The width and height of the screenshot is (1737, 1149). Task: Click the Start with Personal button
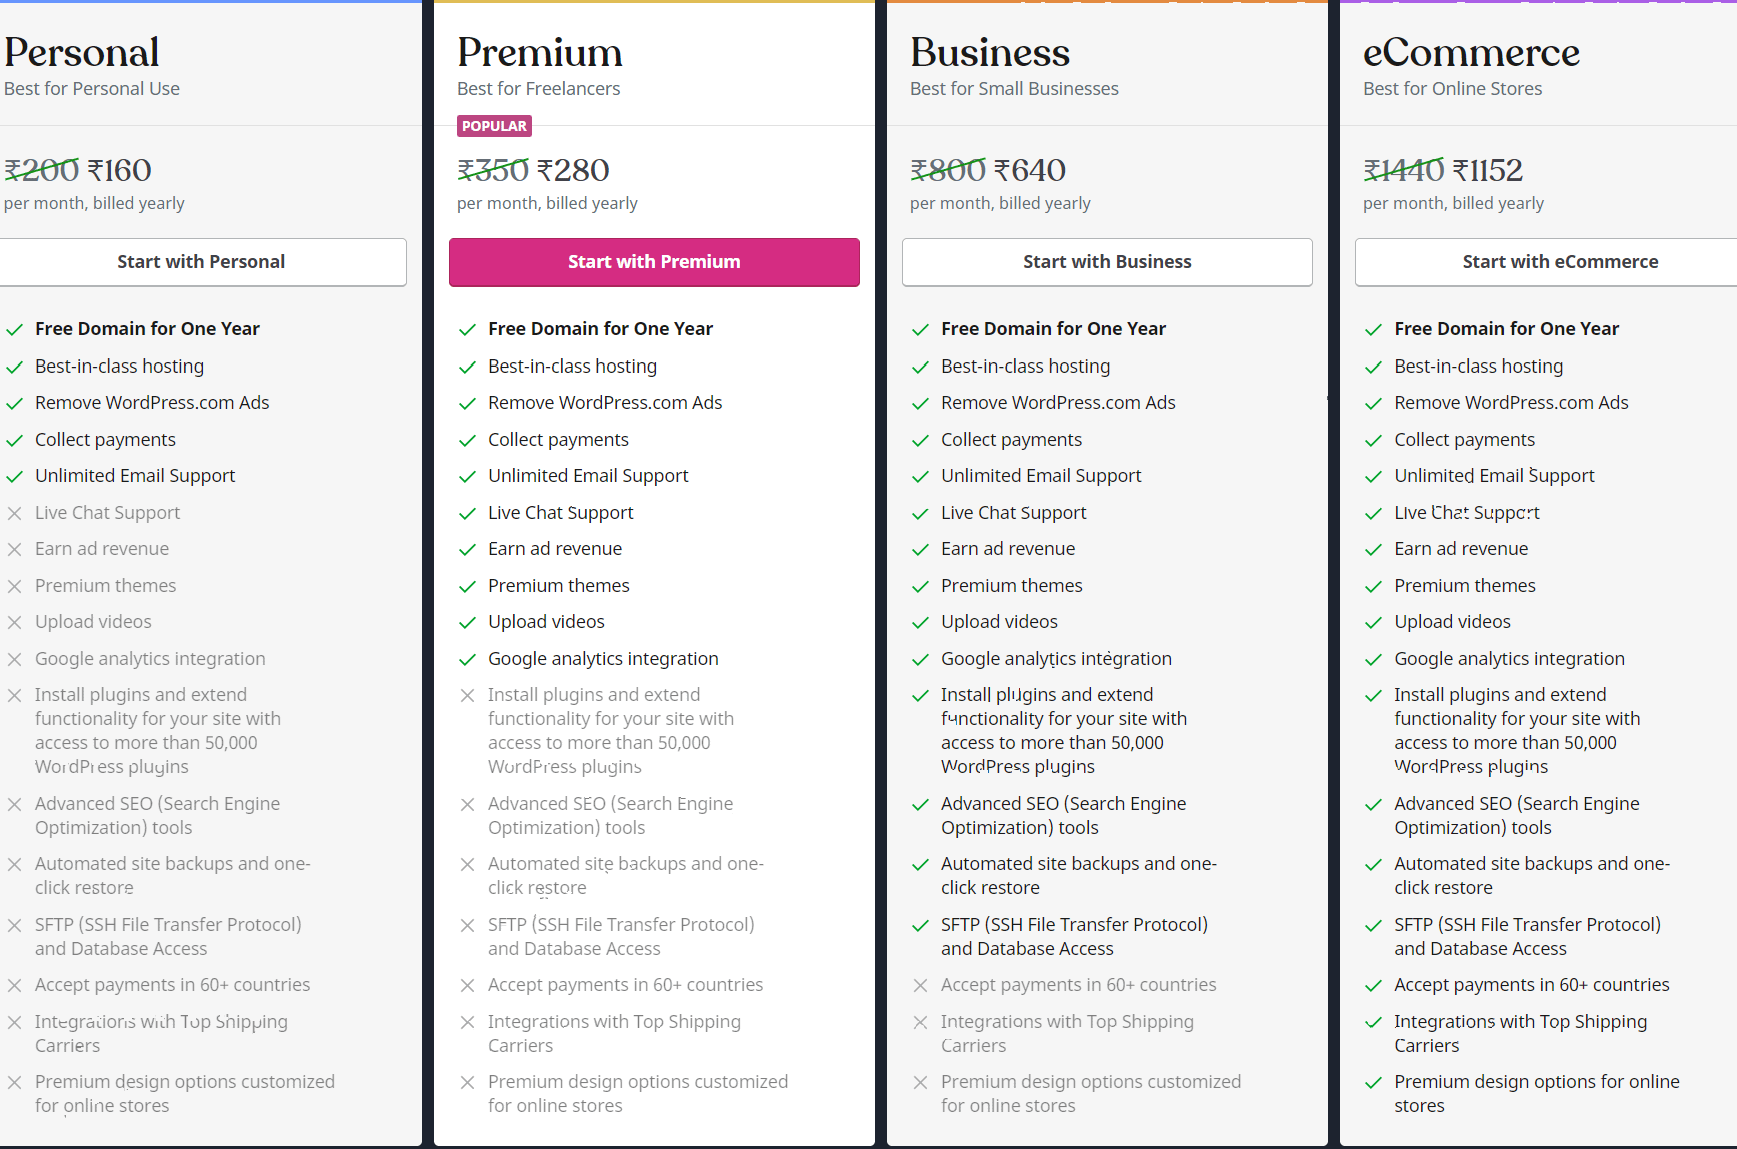[x=200, y=262]
